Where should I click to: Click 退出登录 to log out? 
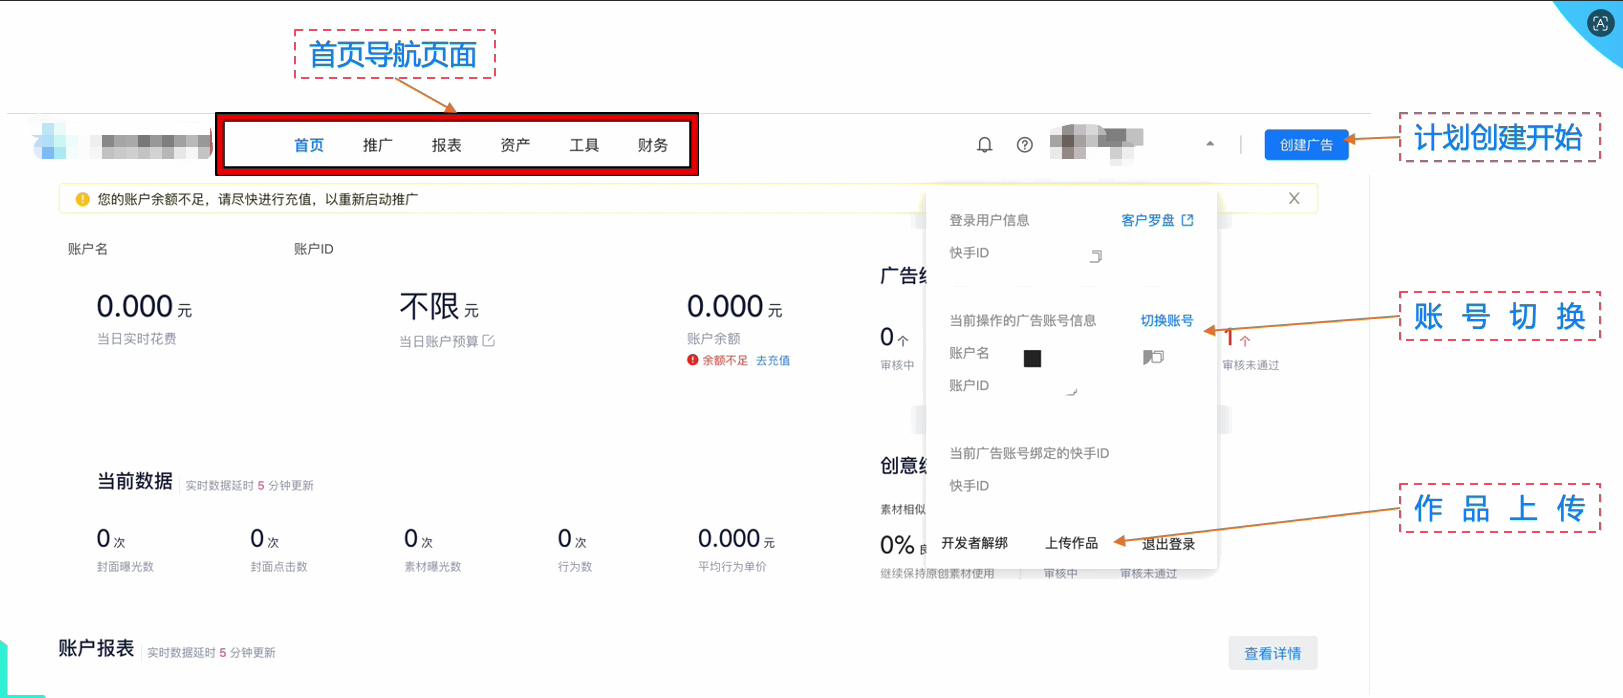point(1168,544)
